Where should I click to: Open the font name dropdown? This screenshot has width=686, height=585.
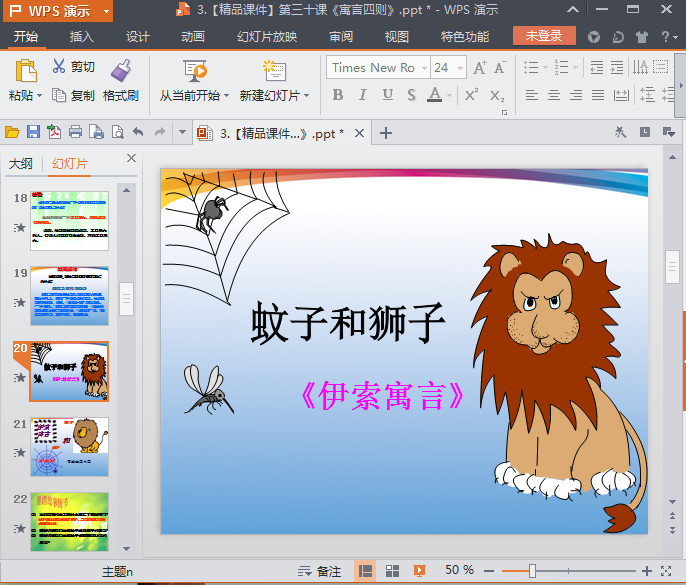click(424, 68)
